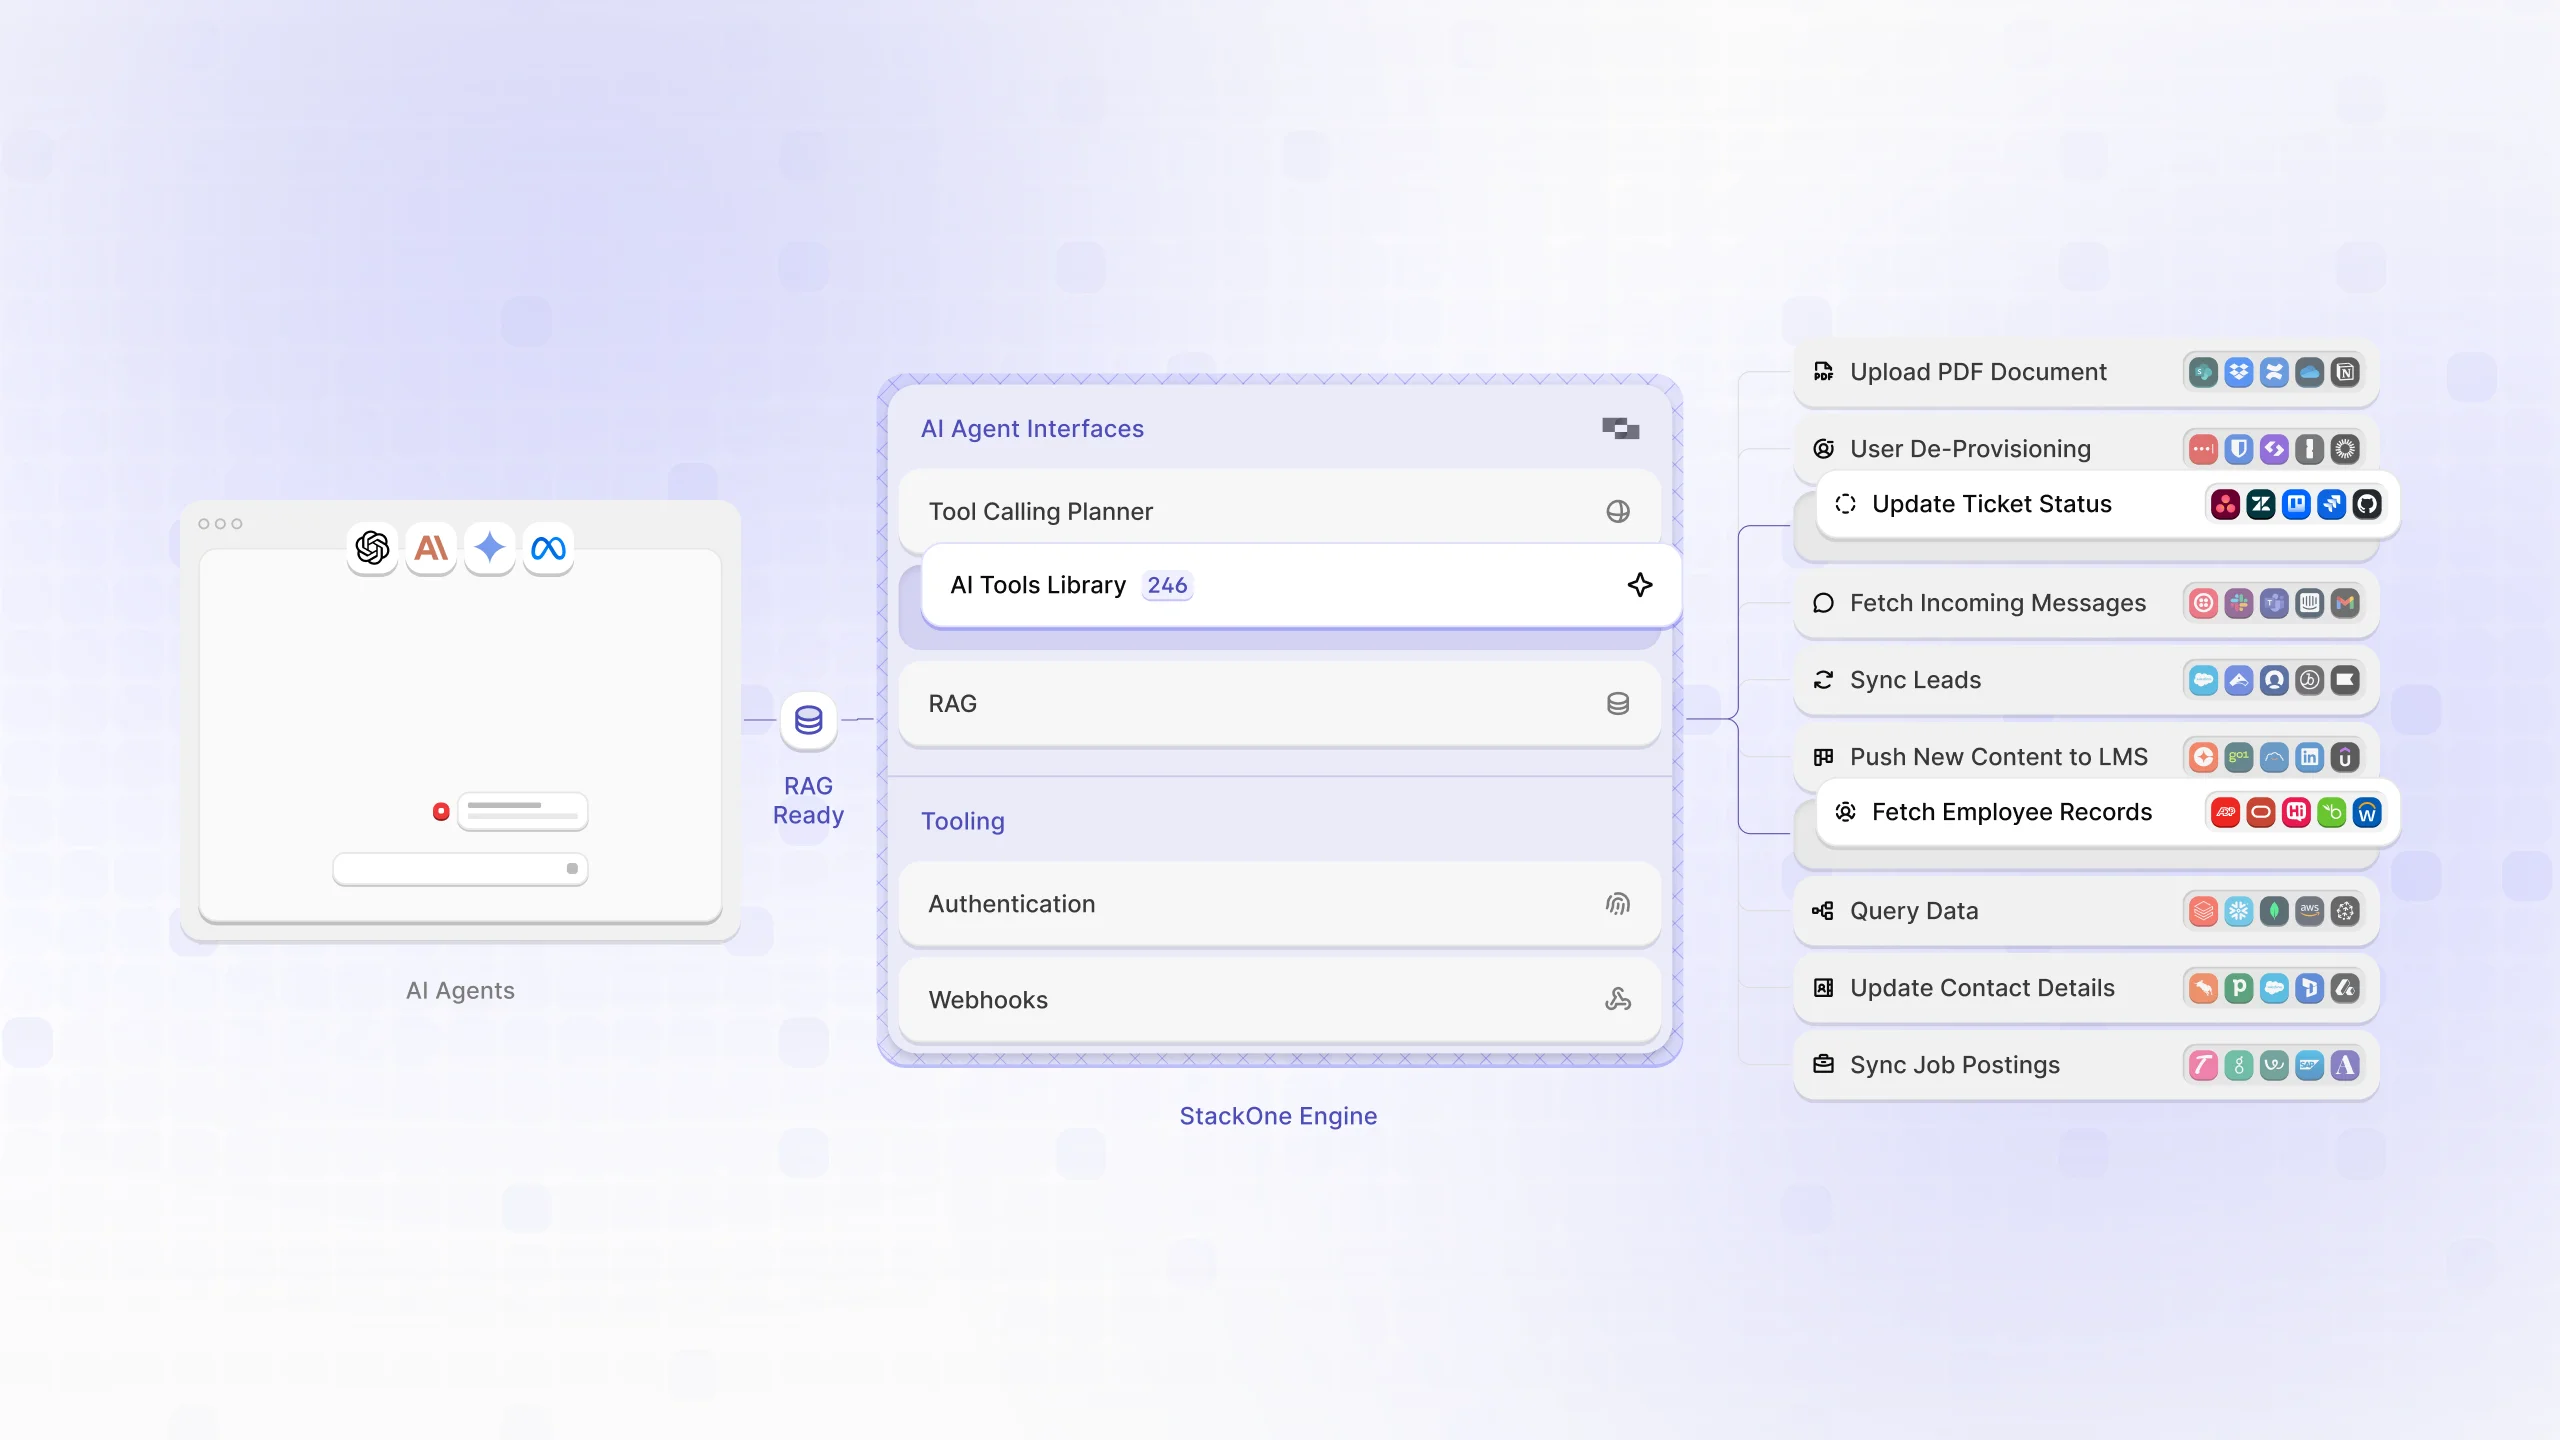Click the sparkle icon in AI Tools Library row

pos(1640,585)
